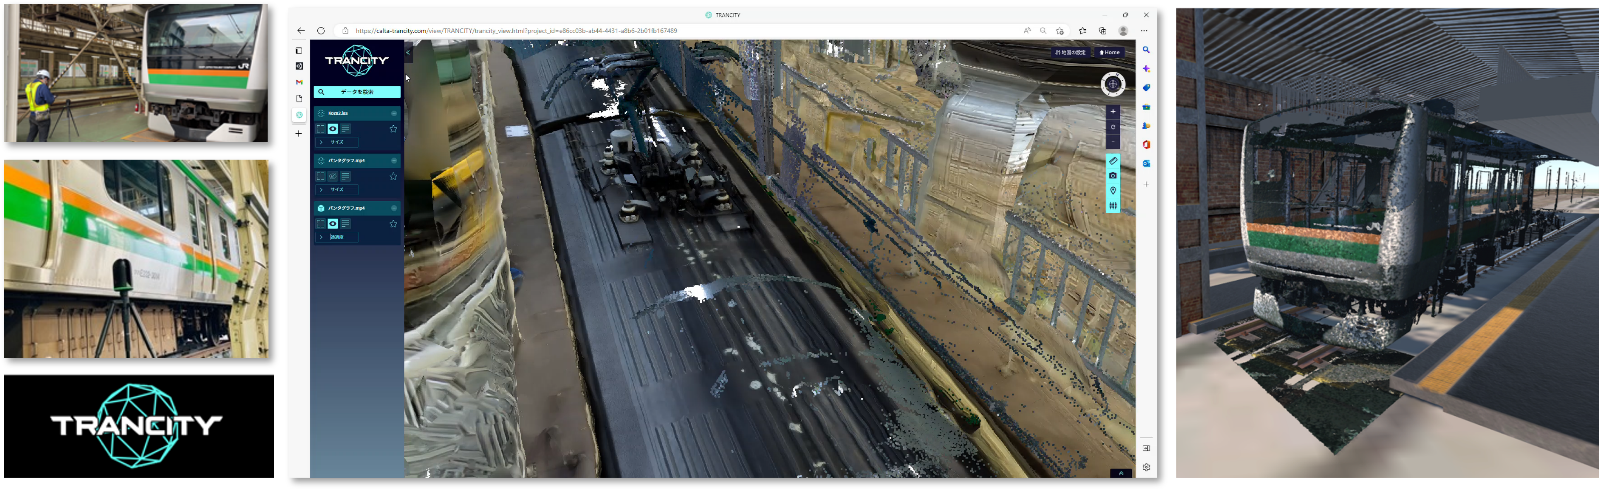Favorite the first dataset with star
1599x490 pixels.
pyautogui.click(x=393, y=129)
